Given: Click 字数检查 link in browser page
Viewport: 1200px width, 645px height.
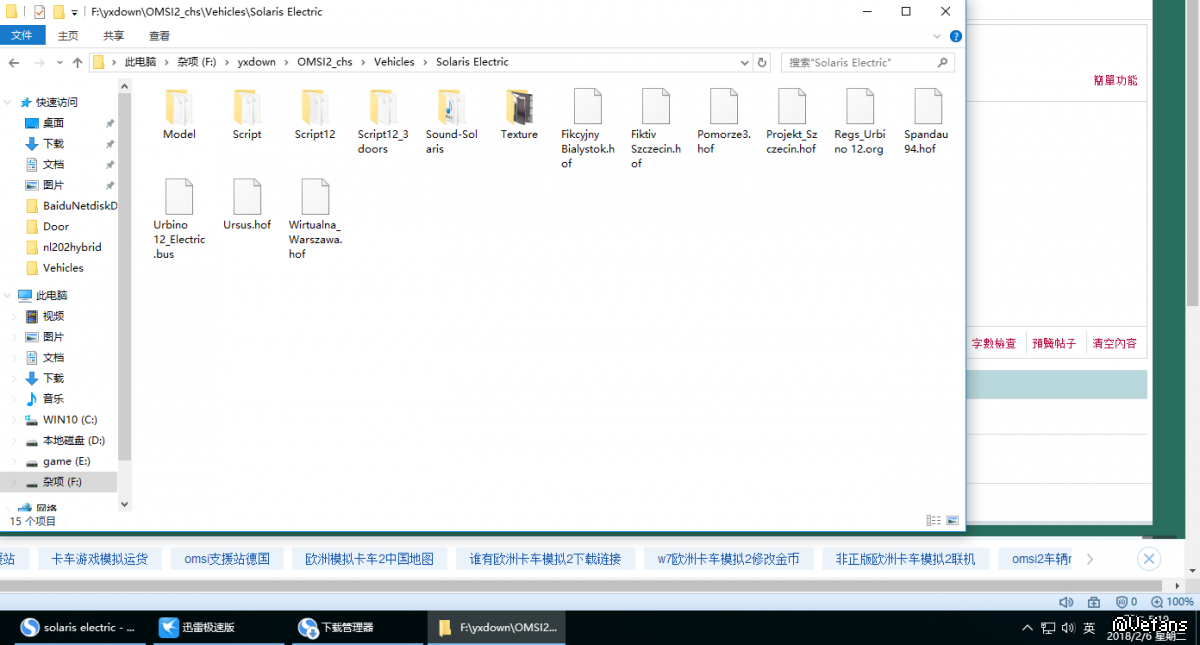Looking at the screenshot, I should (x=994, y=343).
